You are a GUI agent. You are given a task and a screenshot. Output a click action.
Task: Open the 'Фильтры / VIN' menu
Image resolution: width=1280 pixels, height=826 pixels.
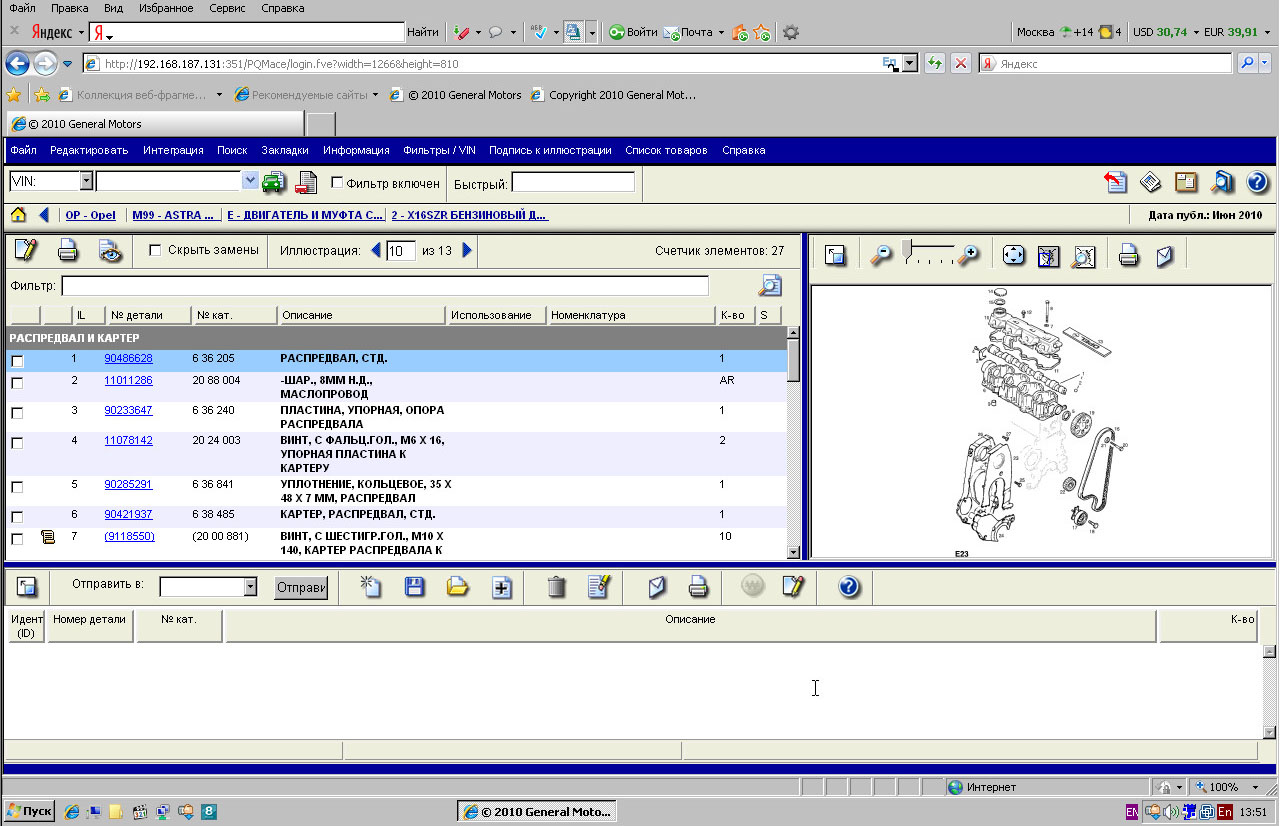click(439, 150)
